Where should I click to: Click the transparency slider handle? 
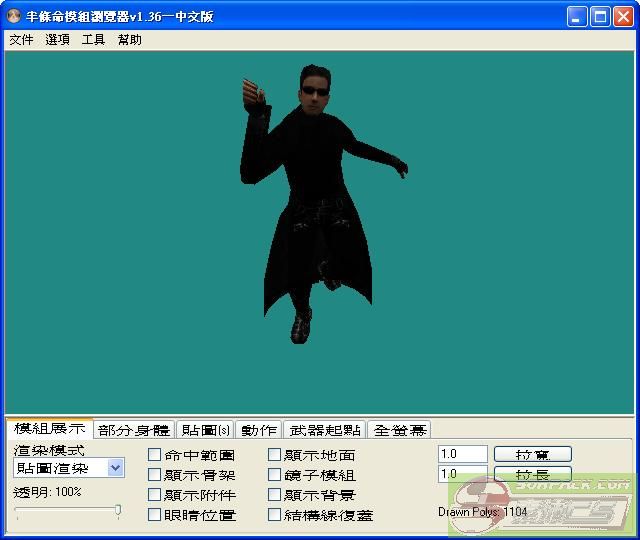coord(118,511)
